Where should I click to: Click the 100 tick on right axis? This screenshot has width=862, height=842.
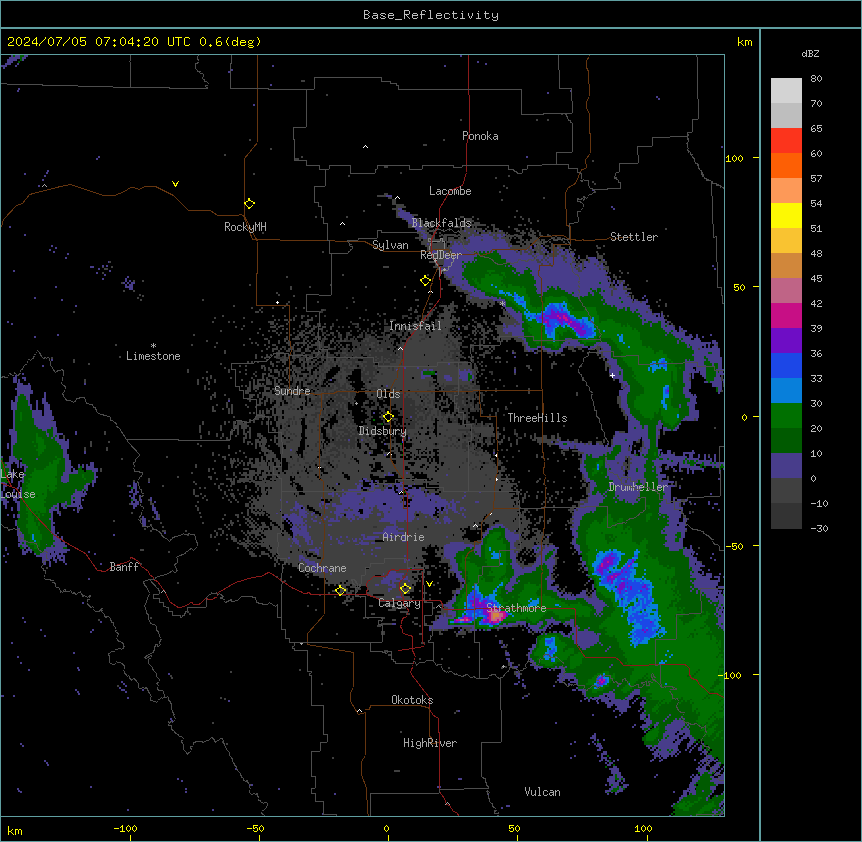[734, 158]
